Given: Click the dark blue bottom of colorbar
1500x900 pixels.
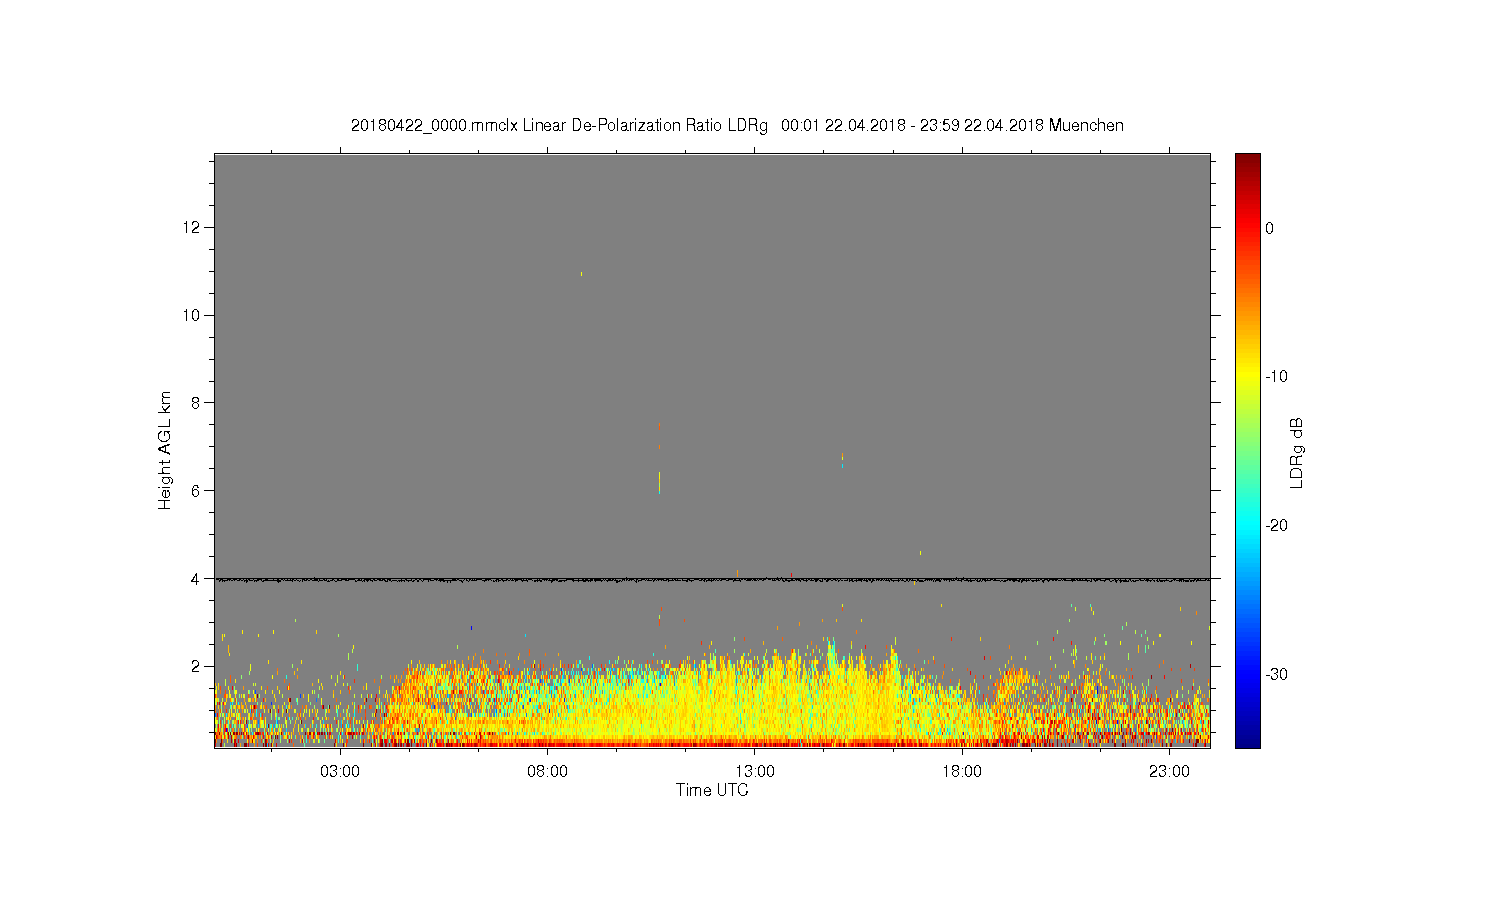Looking at the screenshot, I should [1248, 738].
